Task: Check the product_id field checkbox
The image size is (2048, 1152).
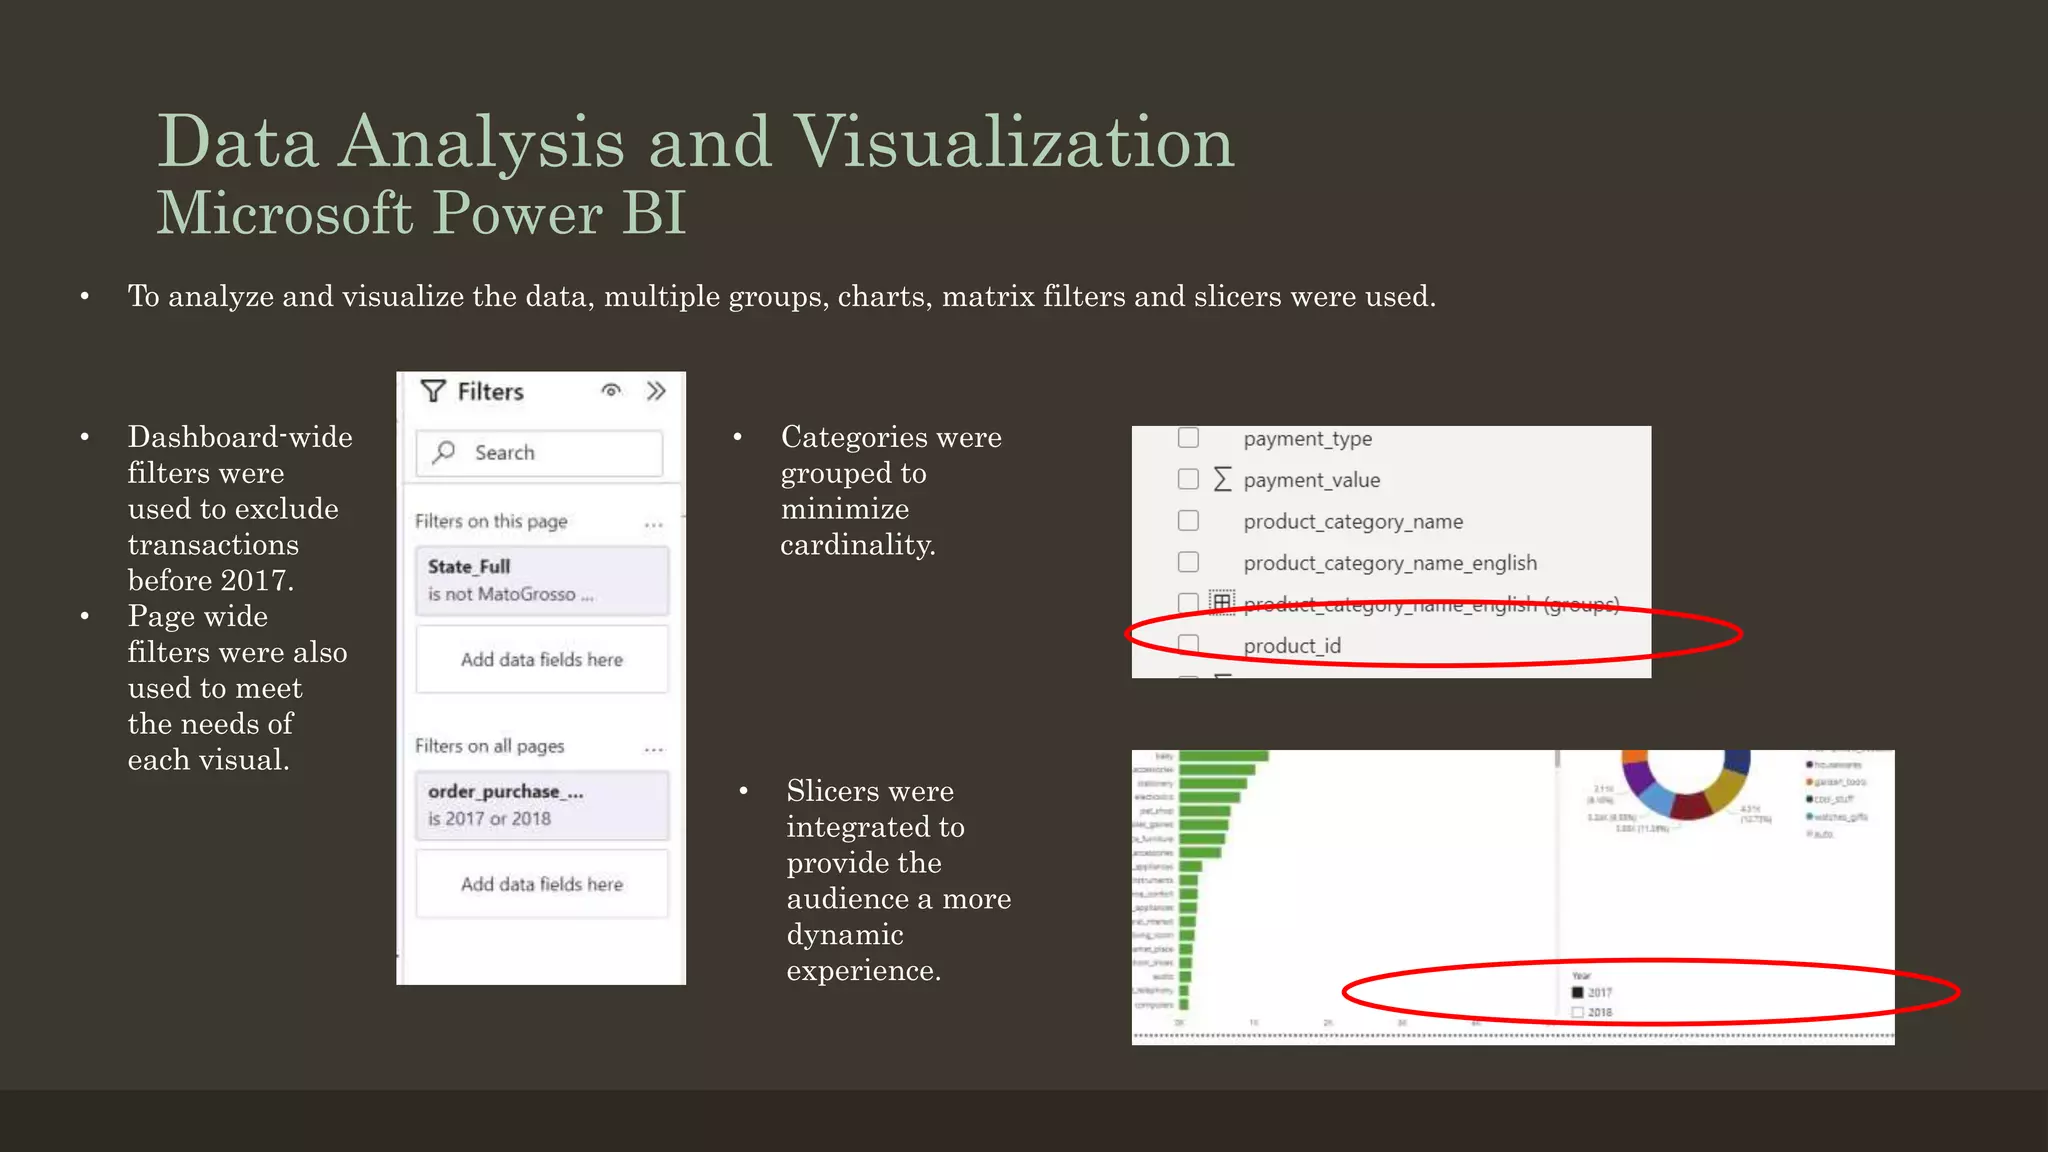Action: [x=1188, y=644]
